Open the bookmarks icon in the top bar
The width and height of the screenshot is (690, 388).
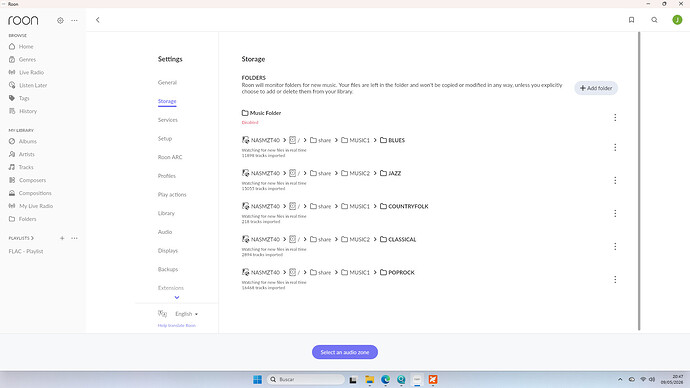coord(631,20)
